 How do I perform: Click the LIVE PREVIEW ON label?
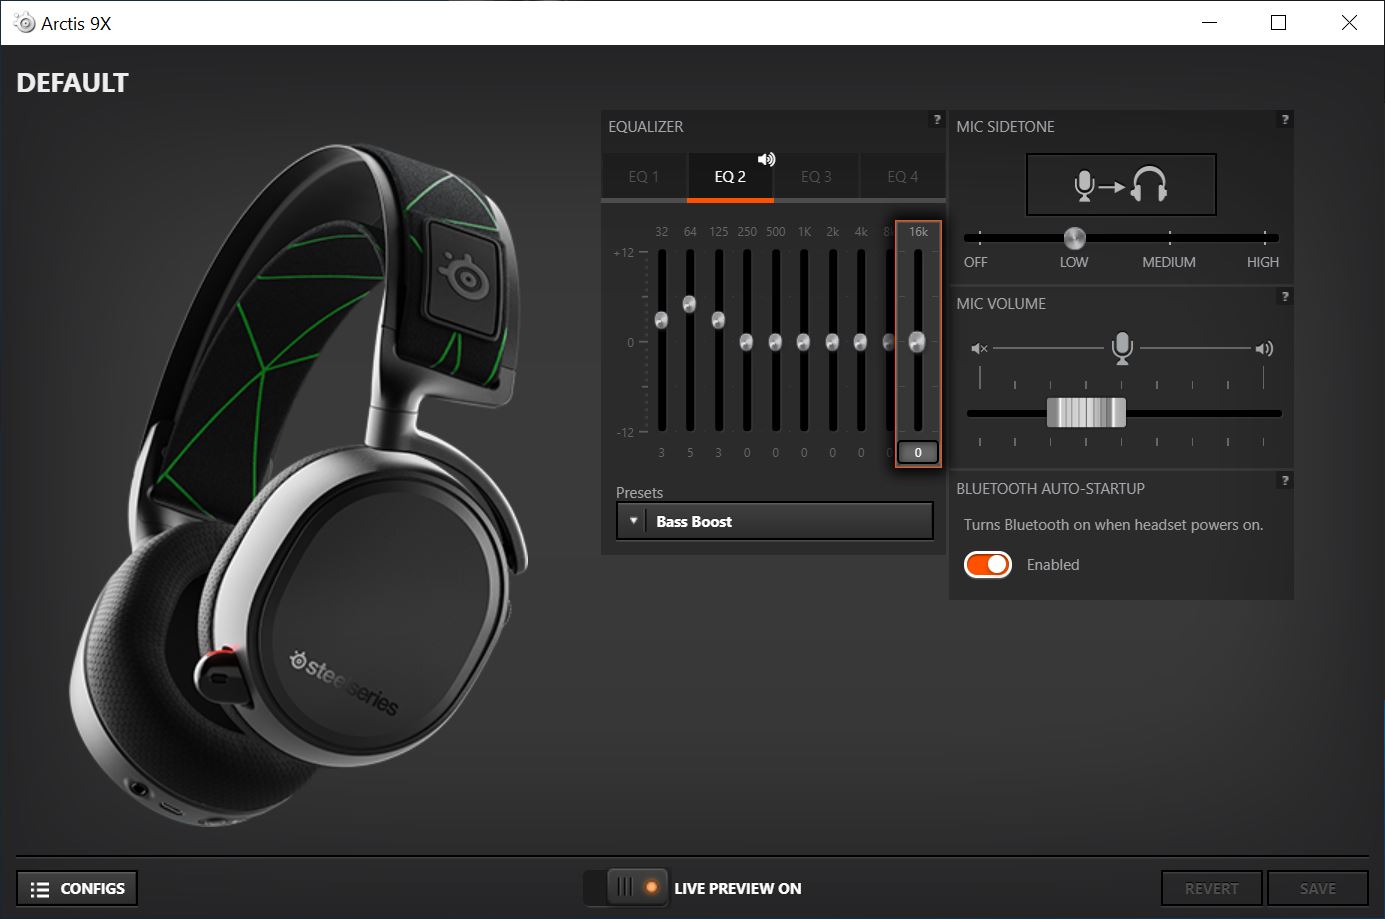pyautogui.click(x=738, y=888)
